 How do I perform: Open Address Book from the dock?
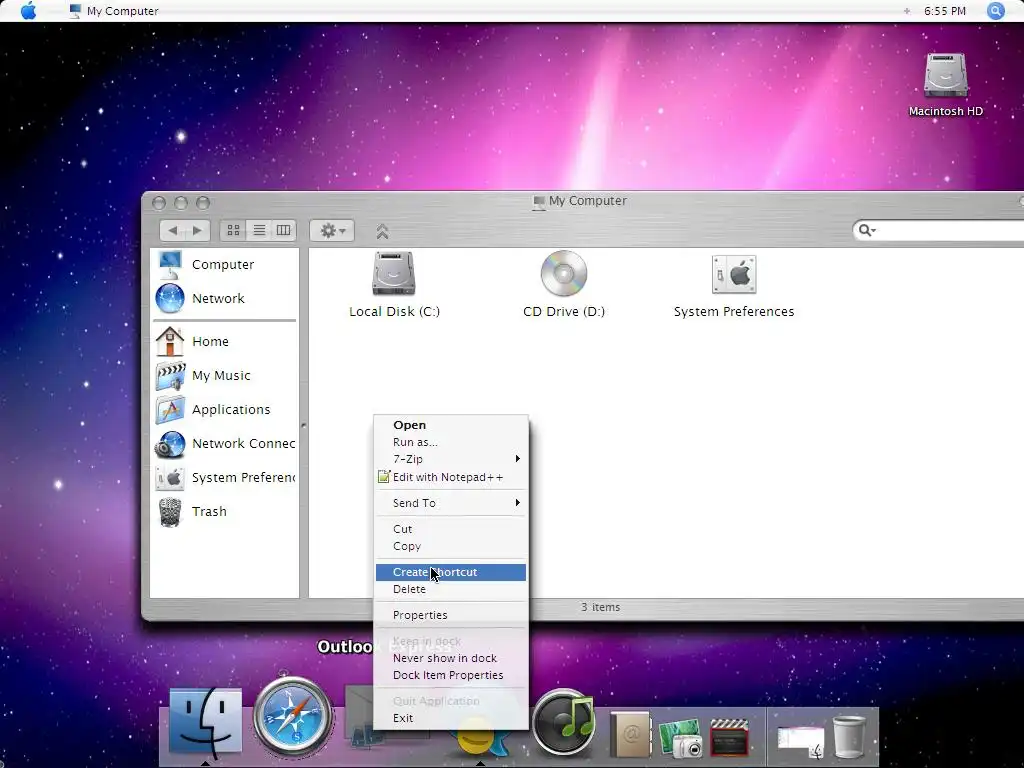point(630,735)
